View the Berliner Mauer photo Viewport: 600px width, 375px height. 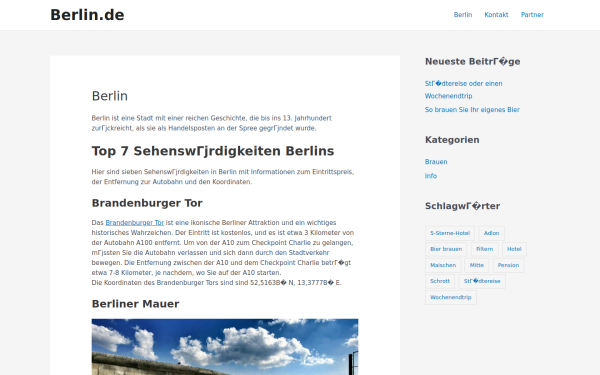pos(225,347)
